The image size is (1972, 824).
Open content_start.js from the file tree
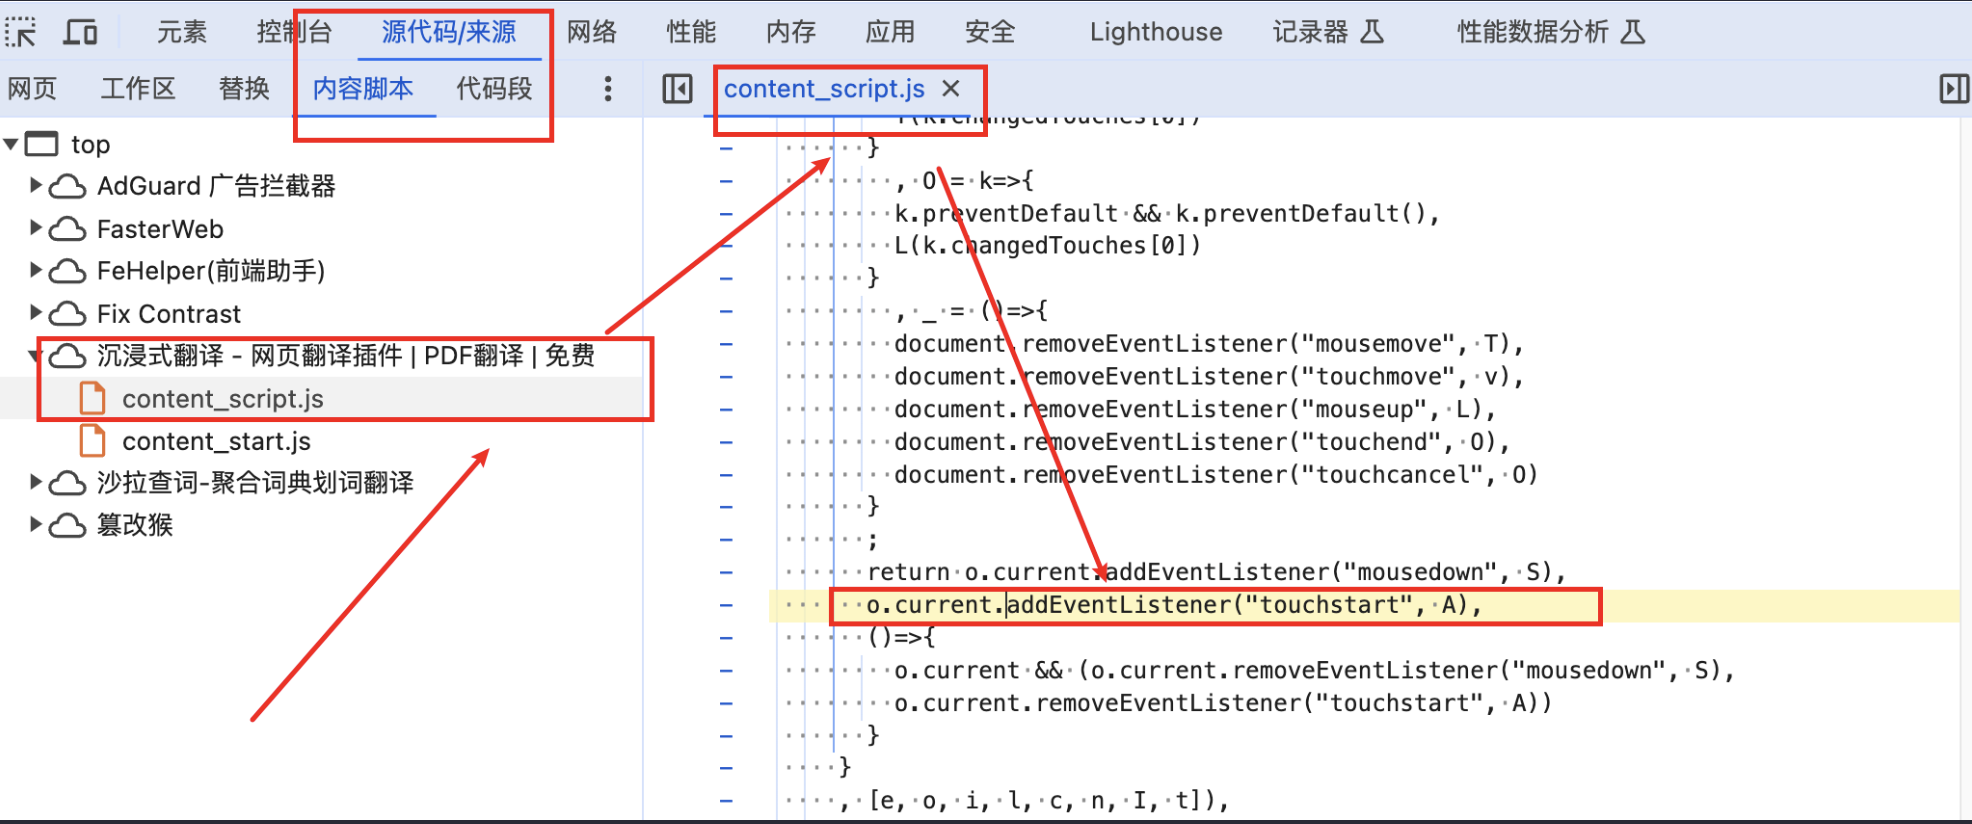pyautogui.click(x=217, y=441)
